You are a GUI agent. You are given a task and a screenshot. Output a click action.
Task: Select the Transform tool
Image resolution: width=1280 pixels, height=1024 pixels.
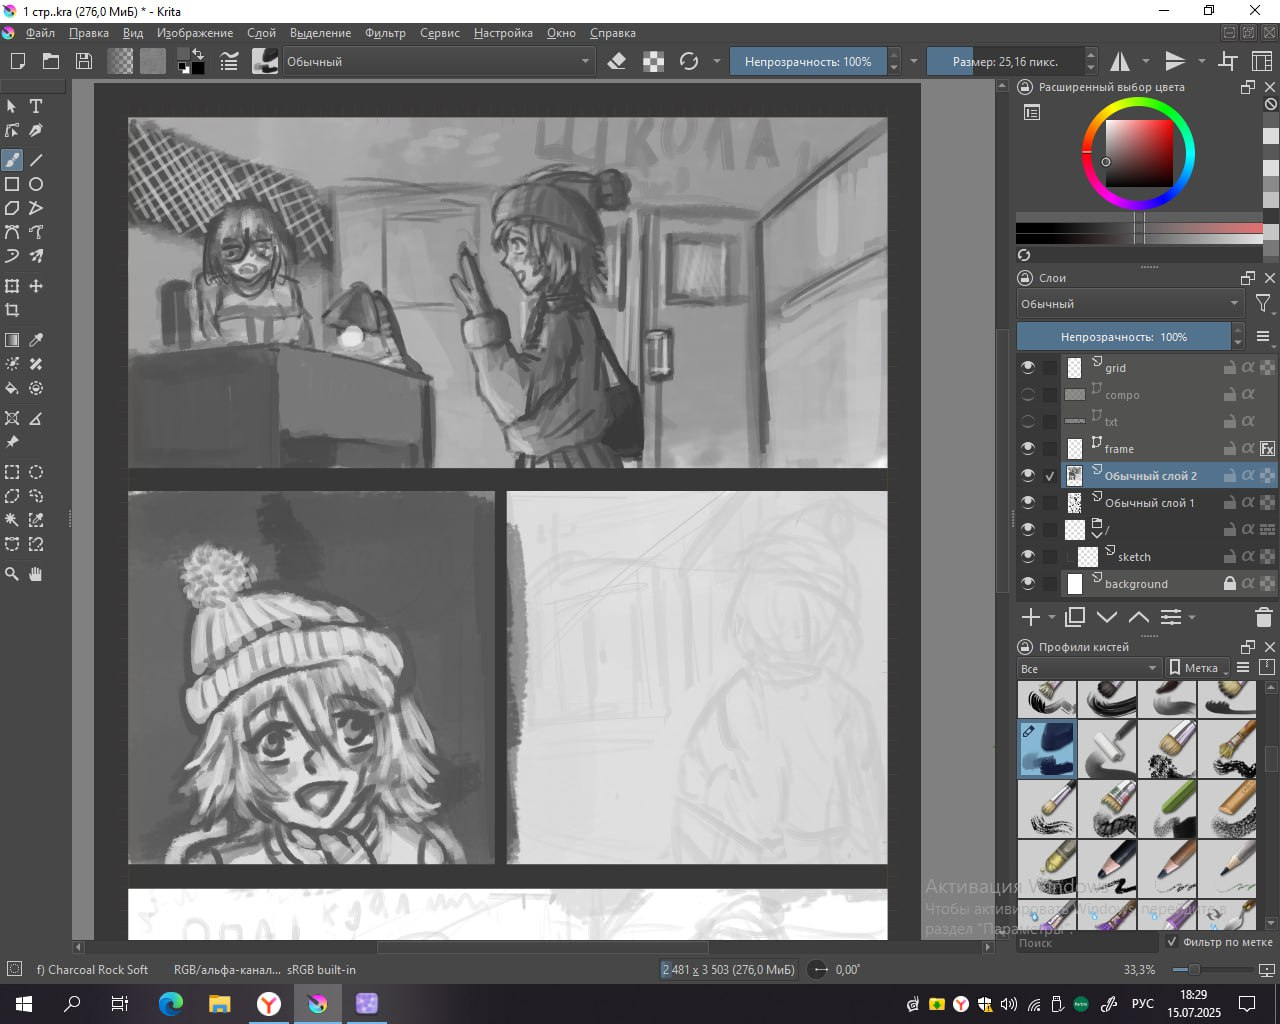click(x=12, y=286)
